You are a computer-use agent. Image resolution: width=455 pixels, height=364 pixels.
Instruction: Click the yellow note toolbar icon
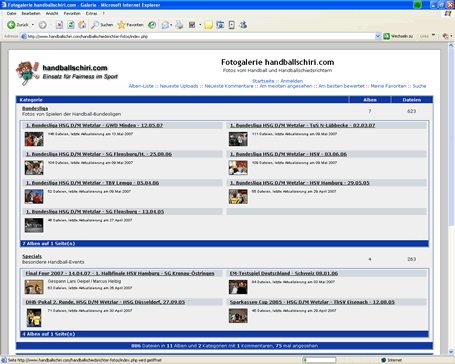pos(209,25)
